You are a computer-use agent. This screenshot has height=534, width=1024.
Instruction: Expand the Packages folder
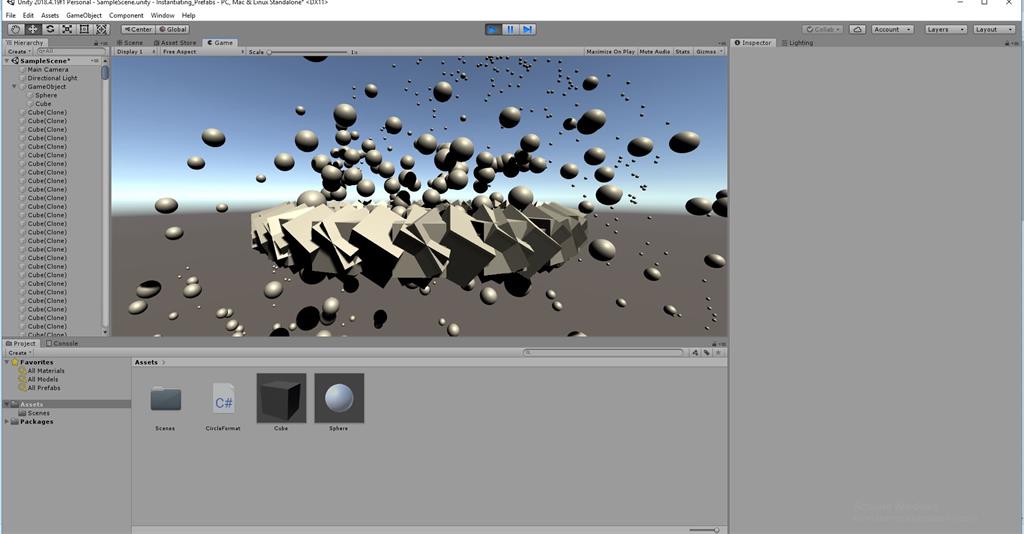tap(8, 421)
